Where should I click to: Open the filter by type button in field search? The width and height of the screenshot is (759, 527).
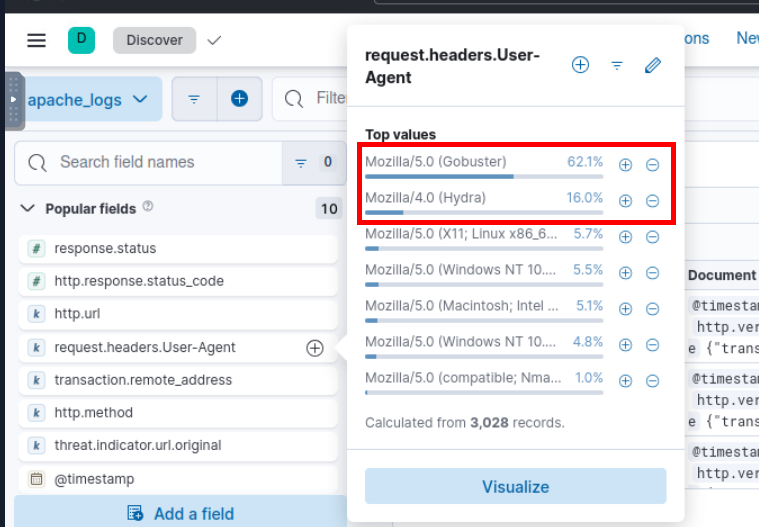click(314, 163)
